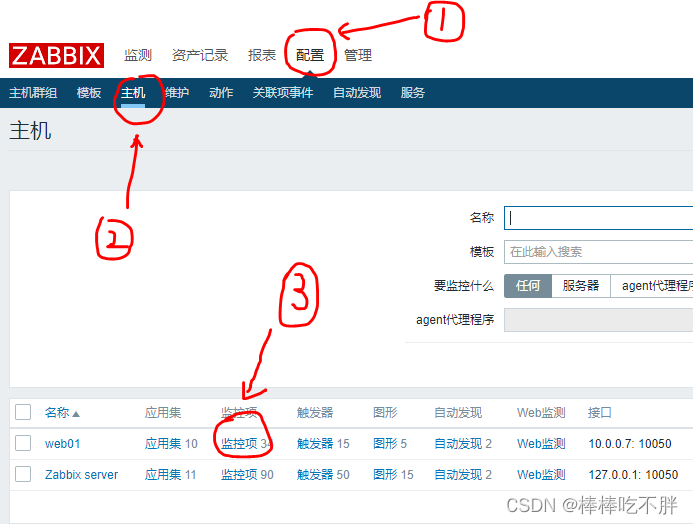Viewport: 693px width, 524px height.
Task: Click the 接口 column header
Action: click(600, 413)
